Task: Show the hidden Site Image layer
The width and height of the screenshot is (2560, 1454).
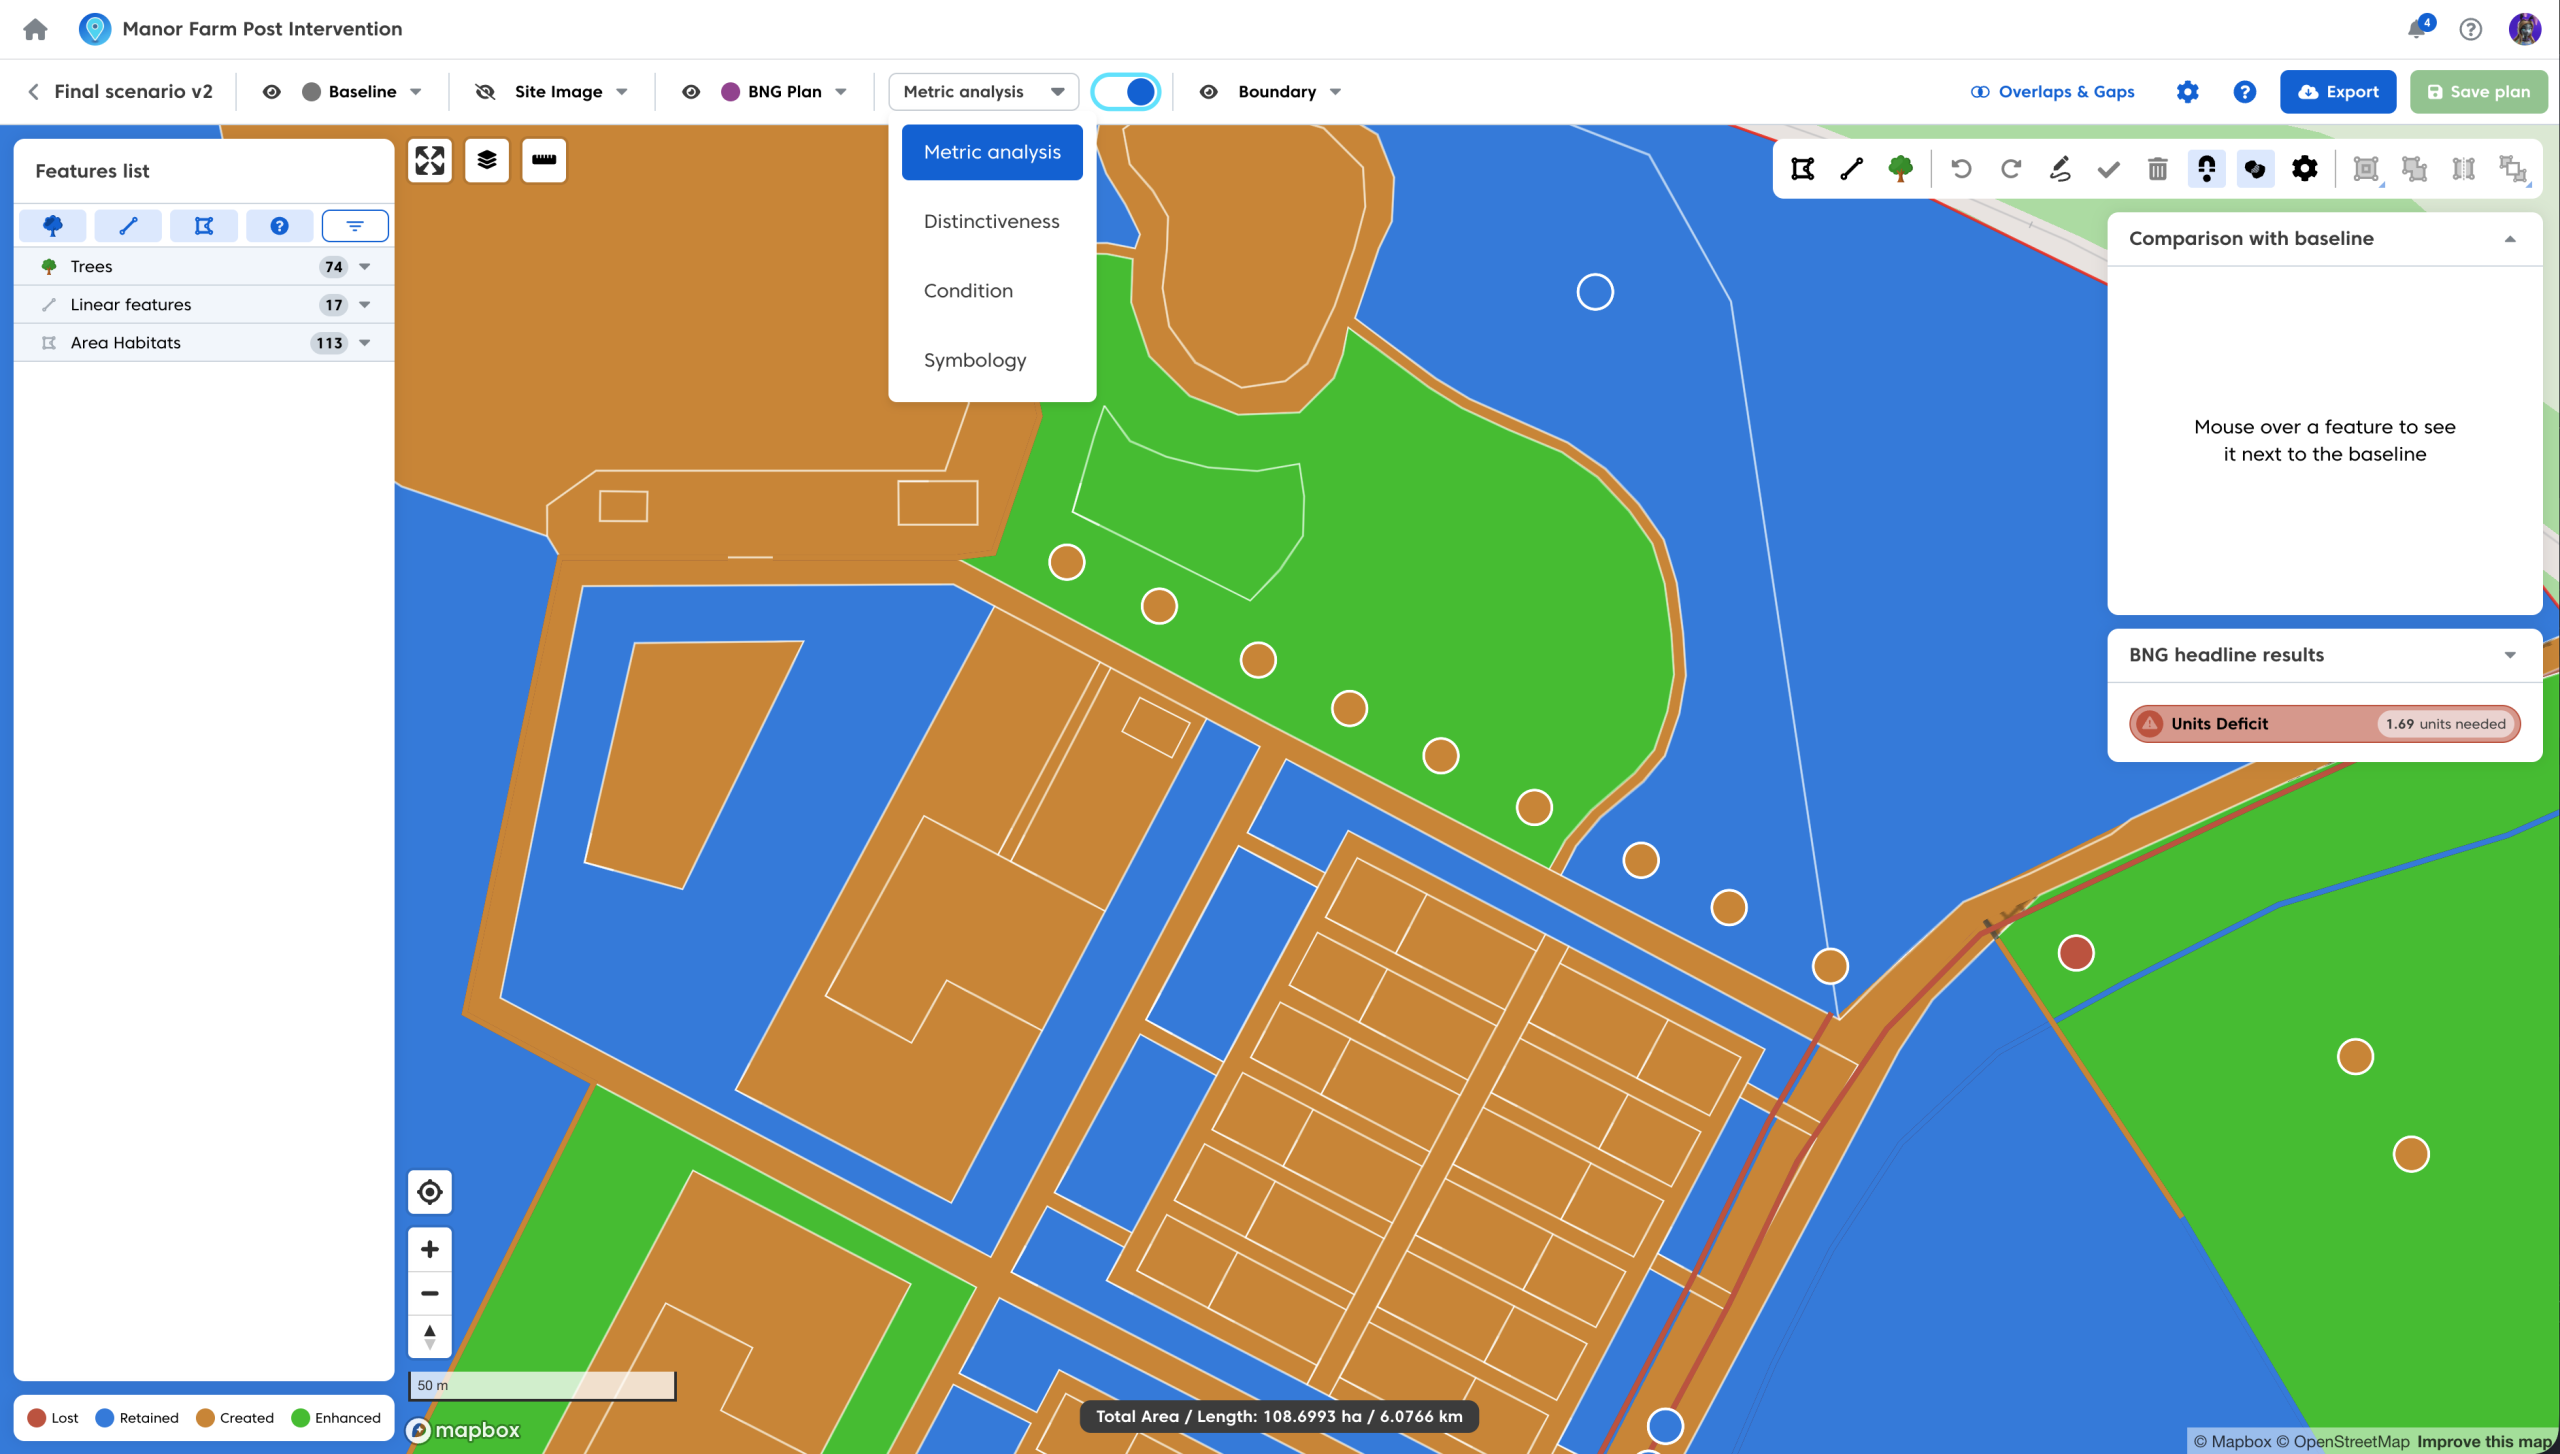Action: tap(485, 92)
